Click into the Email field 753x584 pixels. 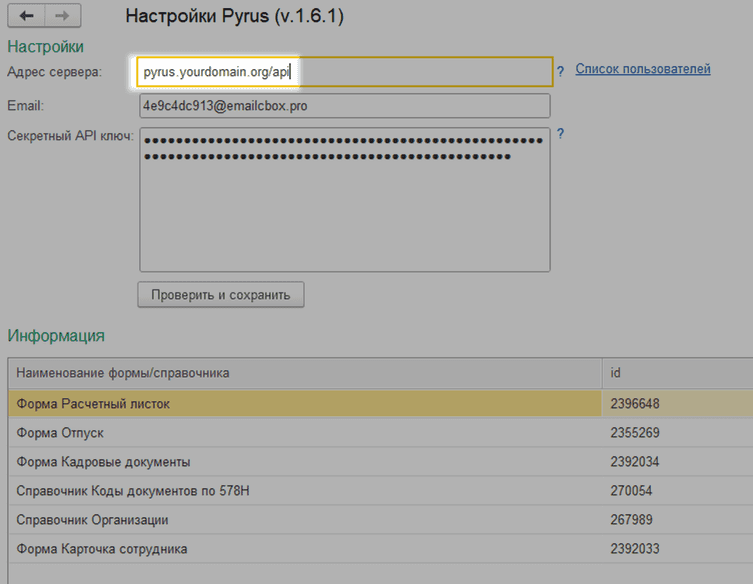pos(344,105)
